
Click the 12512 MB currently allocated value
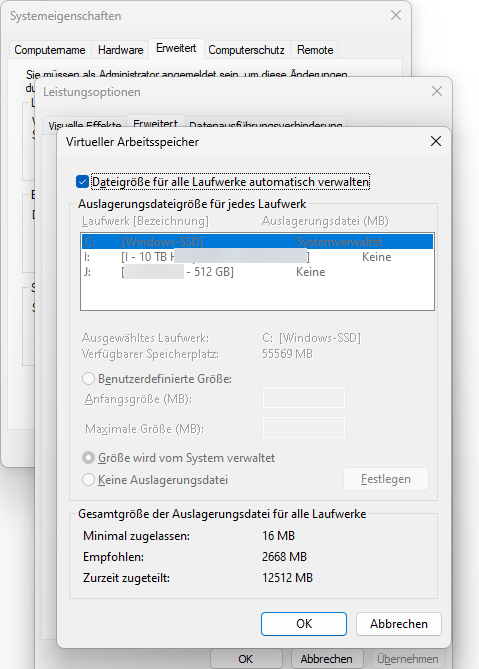click(x=287, y=578)
